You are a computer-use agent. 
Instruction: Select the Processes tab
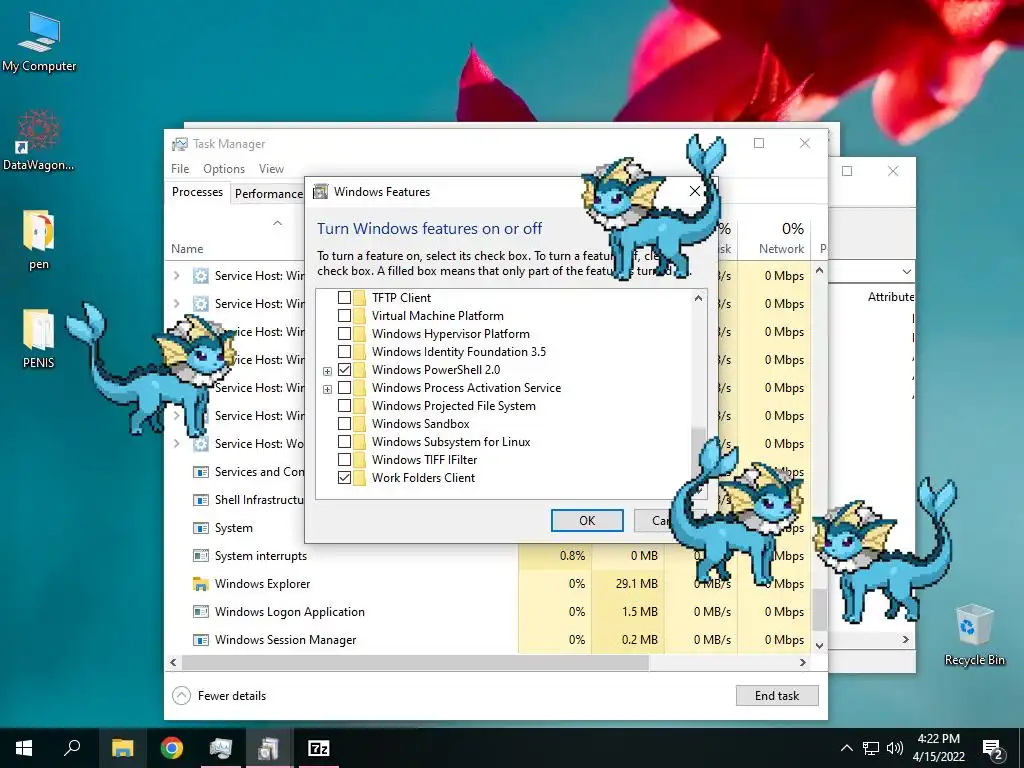coord(197,192)
